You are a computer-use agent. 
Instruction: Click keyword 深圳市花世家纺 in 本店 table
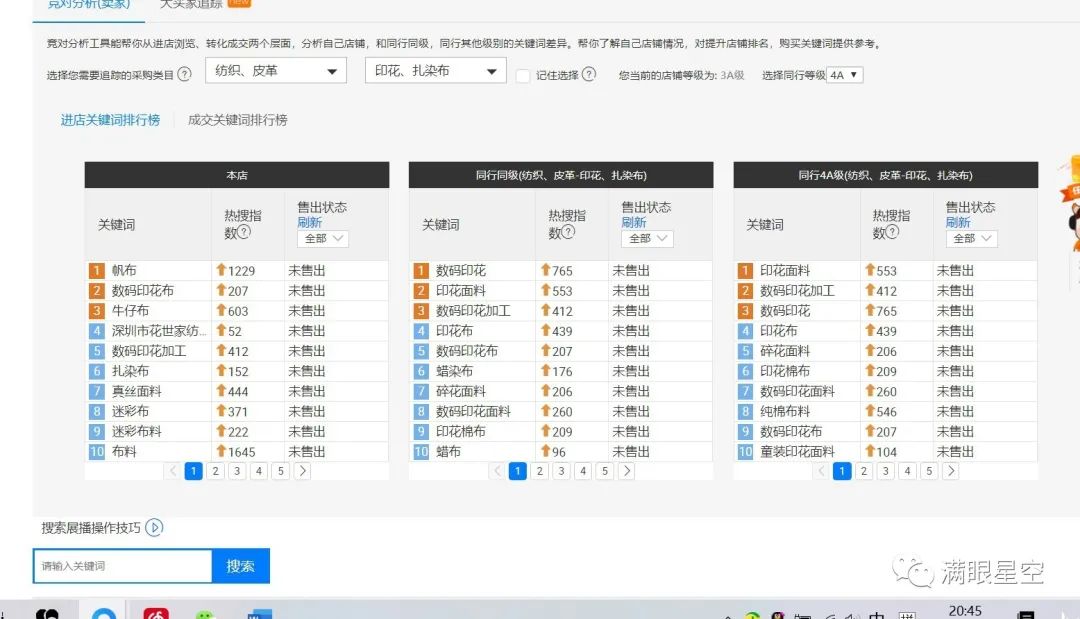(x=159, y=331)
